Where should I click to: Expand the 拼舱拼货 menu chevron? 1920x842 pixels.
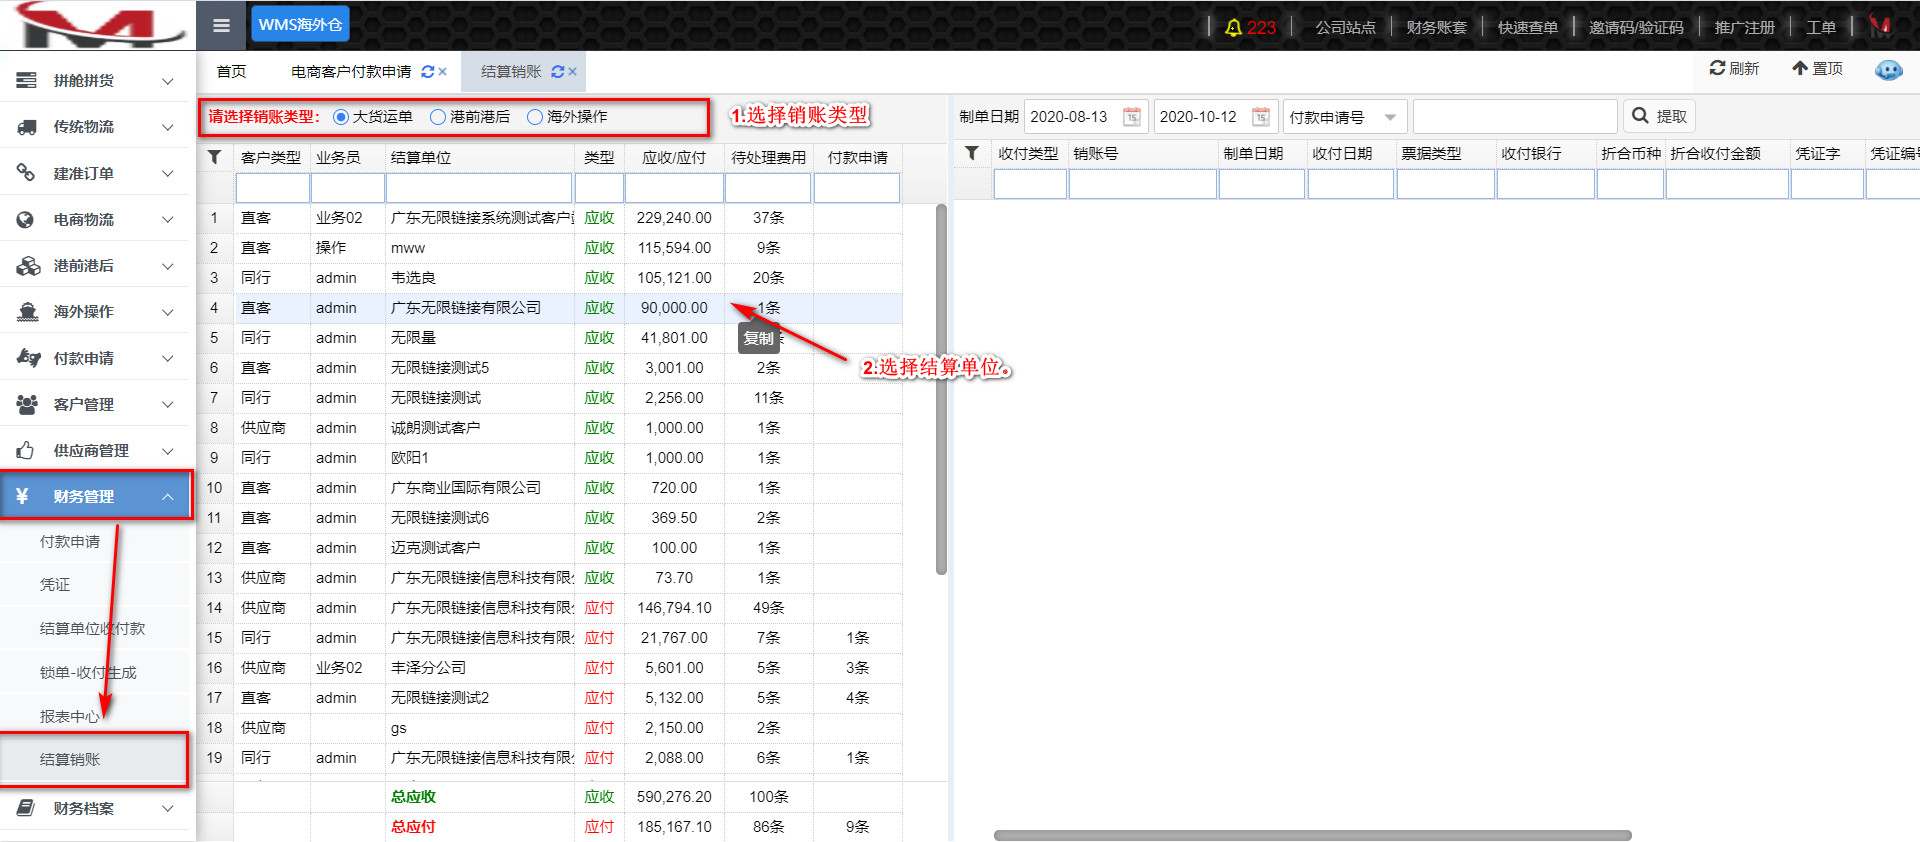coord(168,81)
